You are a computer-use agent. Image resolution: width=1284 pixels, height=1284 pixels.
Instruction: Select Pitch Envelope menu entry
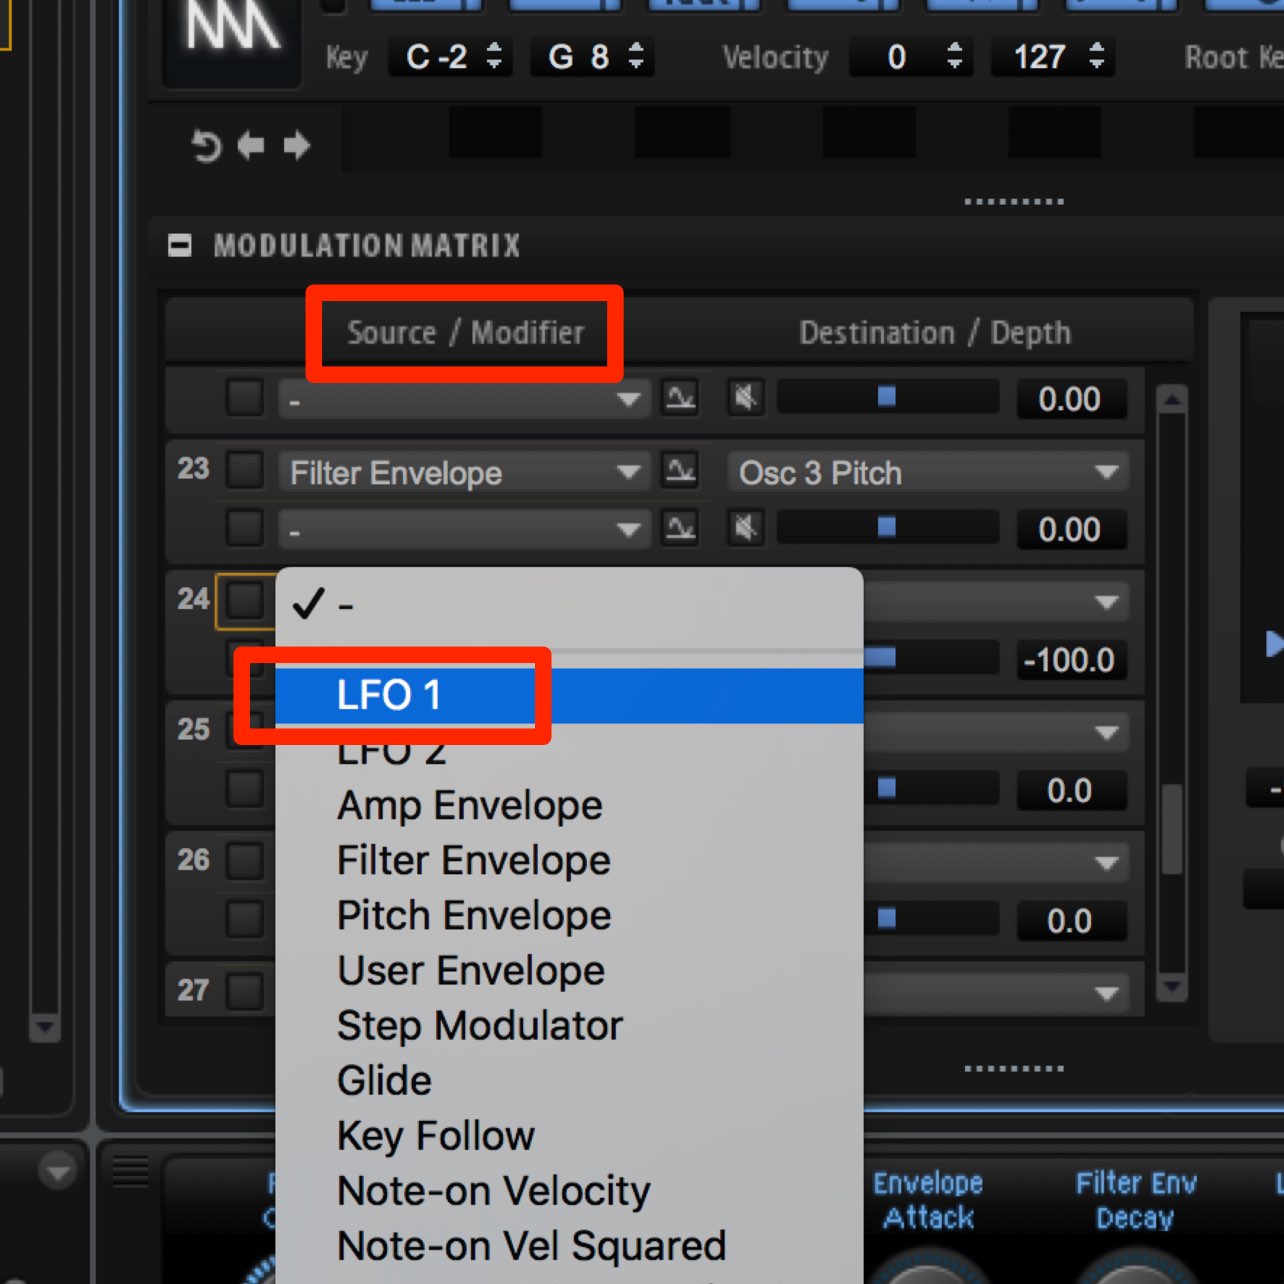569,915
